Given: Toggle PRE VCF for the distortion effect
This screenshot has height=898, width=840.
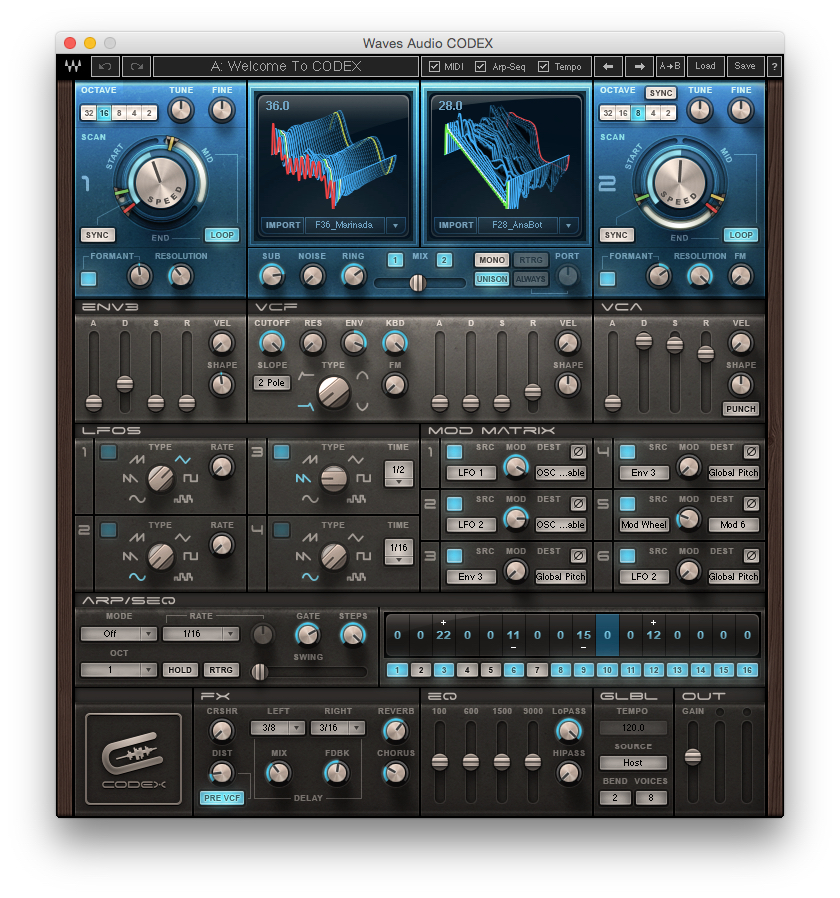Looking at the screenshot, I should (221, 798).
